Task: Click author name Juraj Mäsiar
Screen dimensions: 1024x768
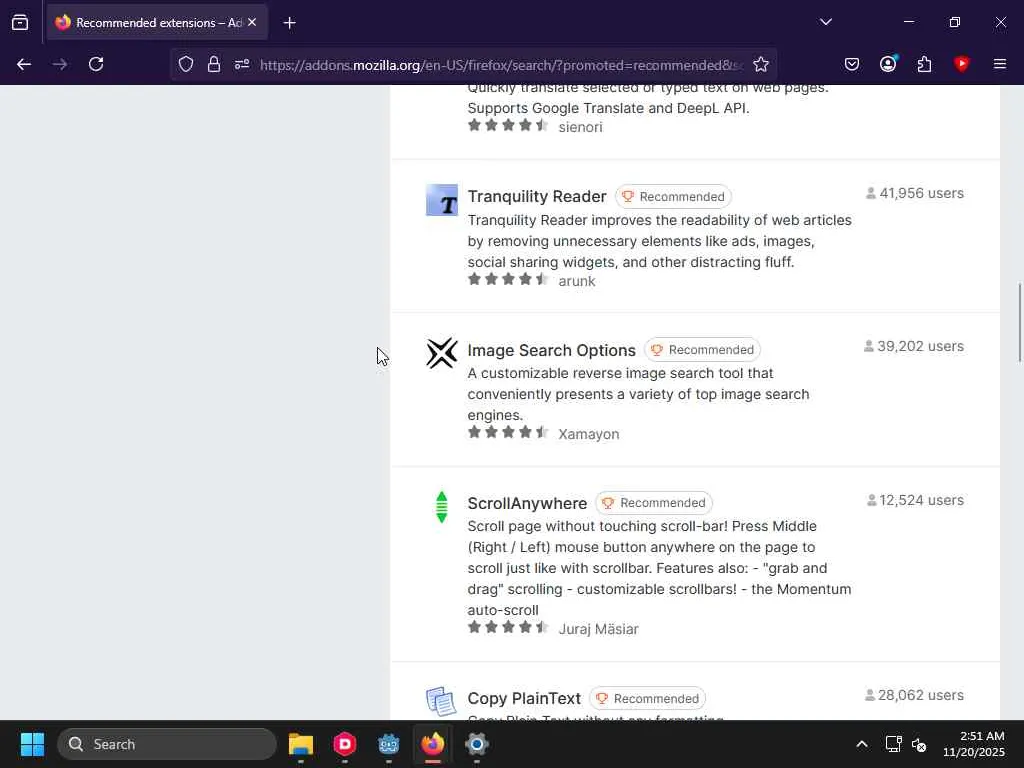Action: (x=598, y=629)
